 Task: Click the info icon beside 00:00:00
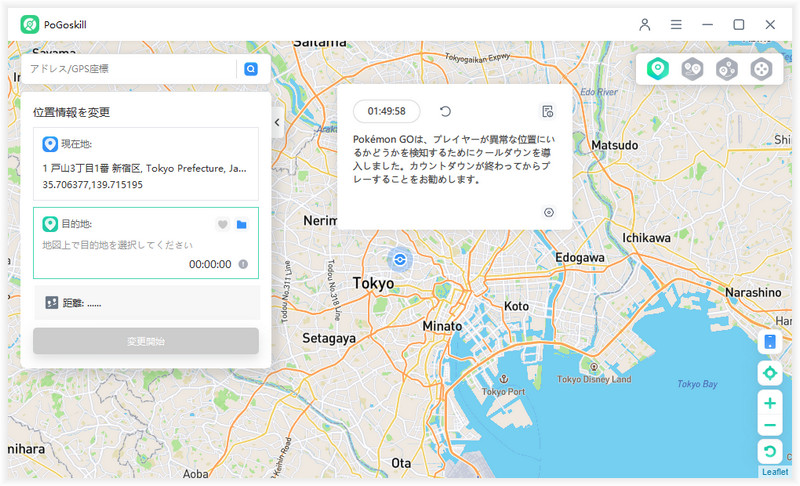[243, 264]
